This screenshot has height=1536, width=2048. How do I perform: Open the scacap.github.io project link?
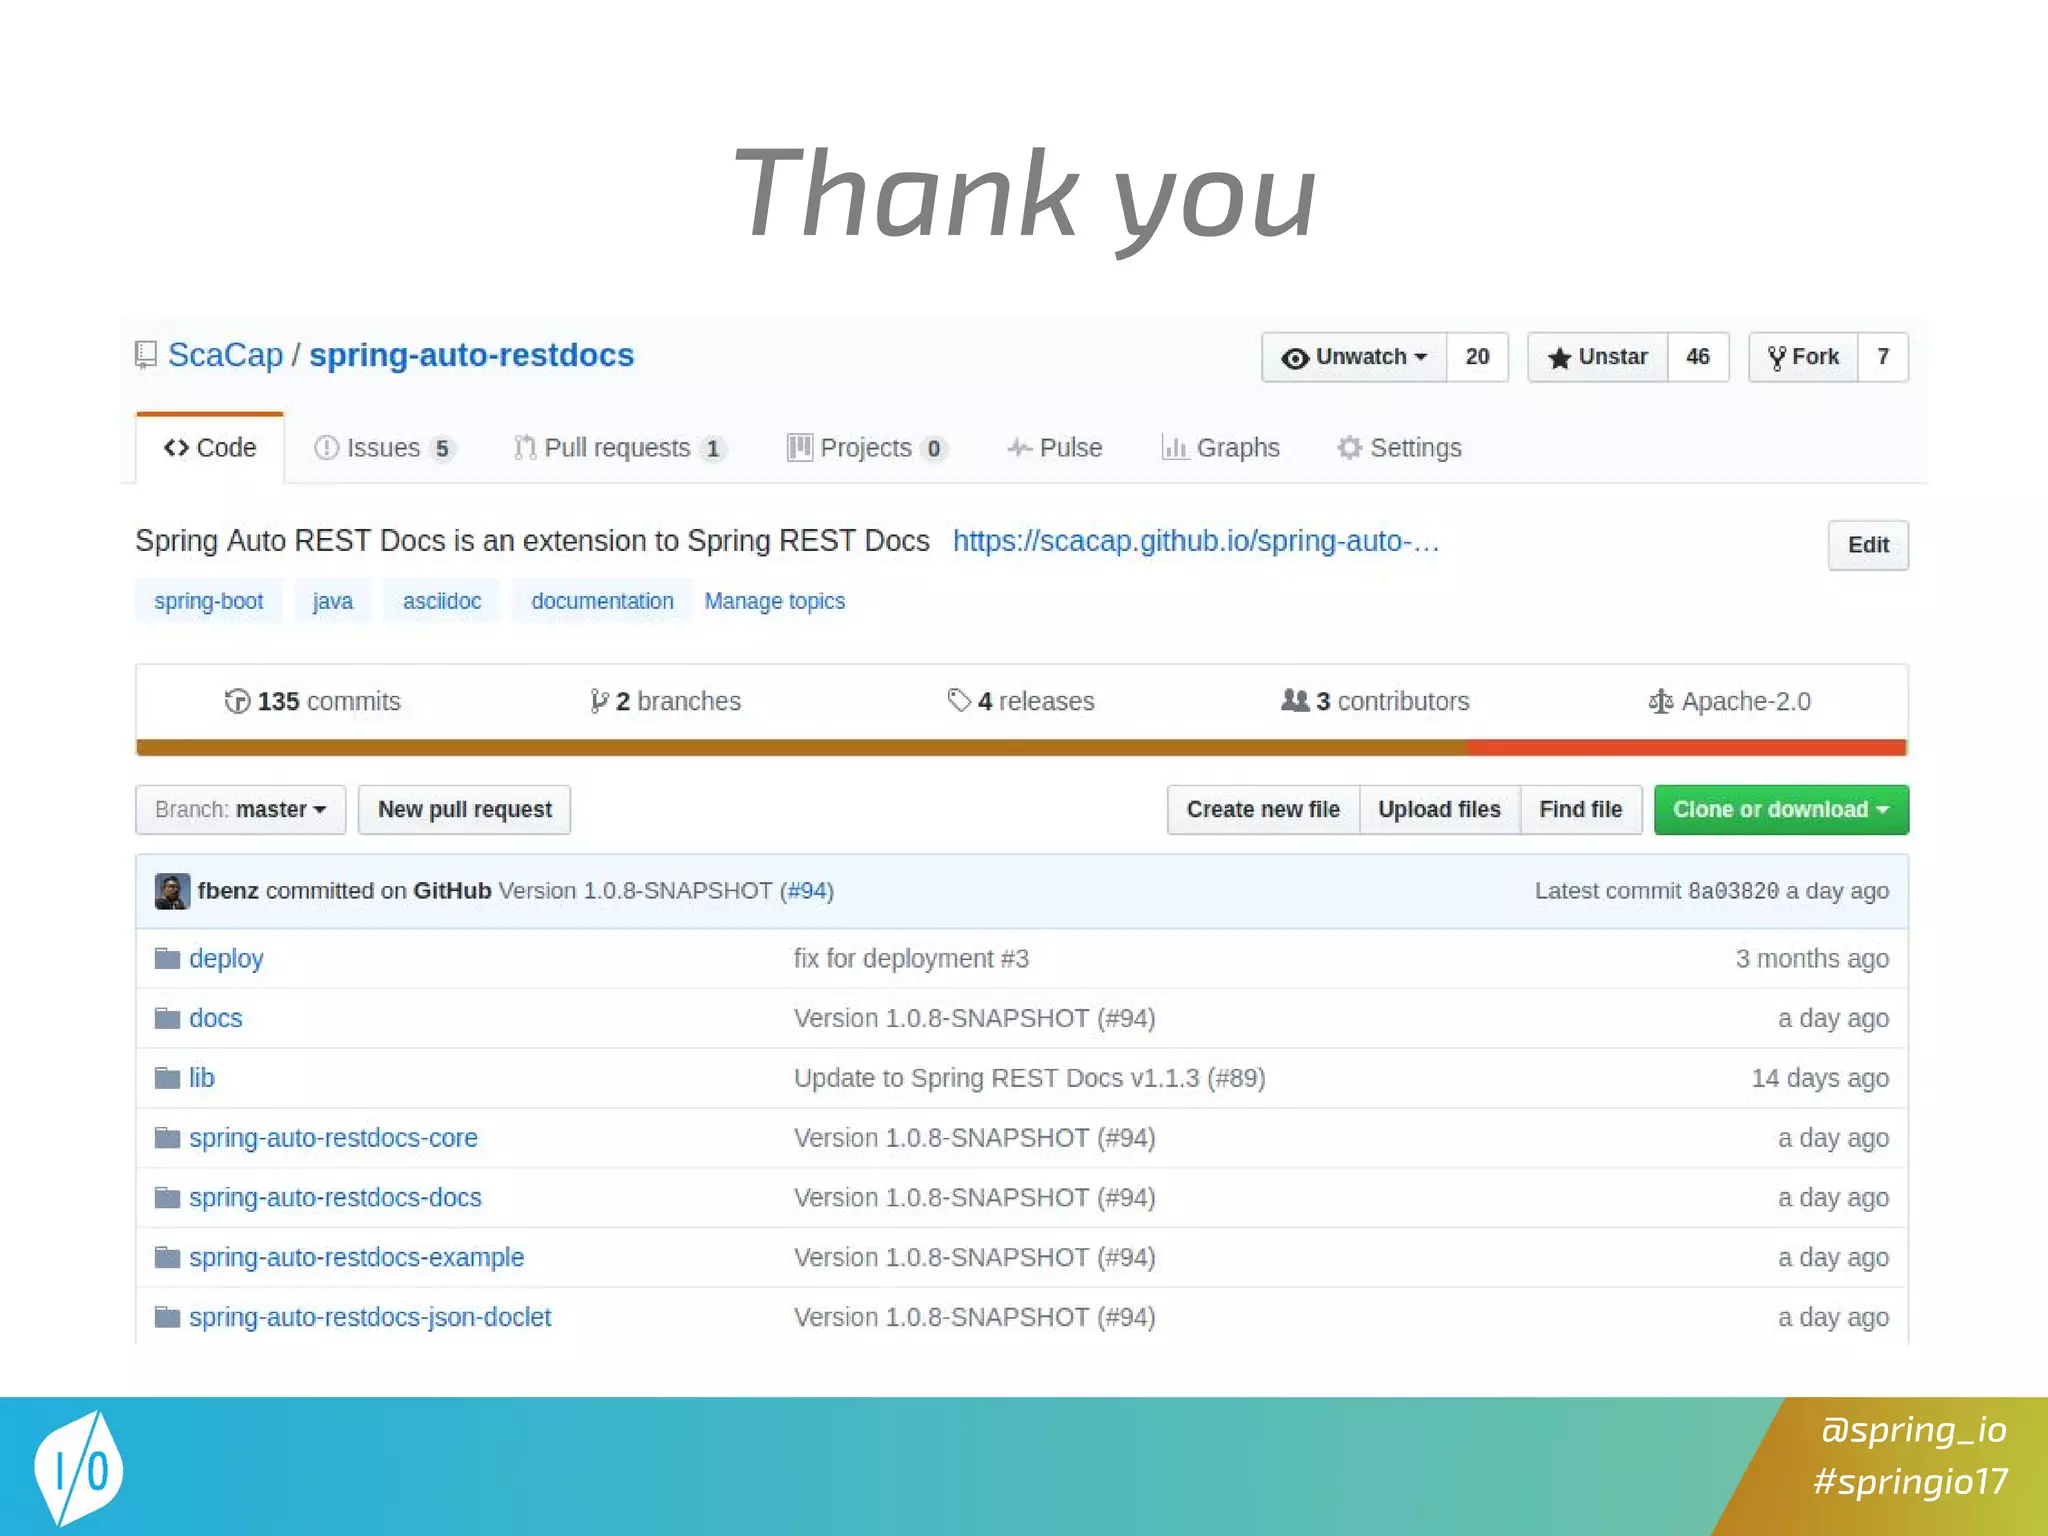[x=1195, y=541]
